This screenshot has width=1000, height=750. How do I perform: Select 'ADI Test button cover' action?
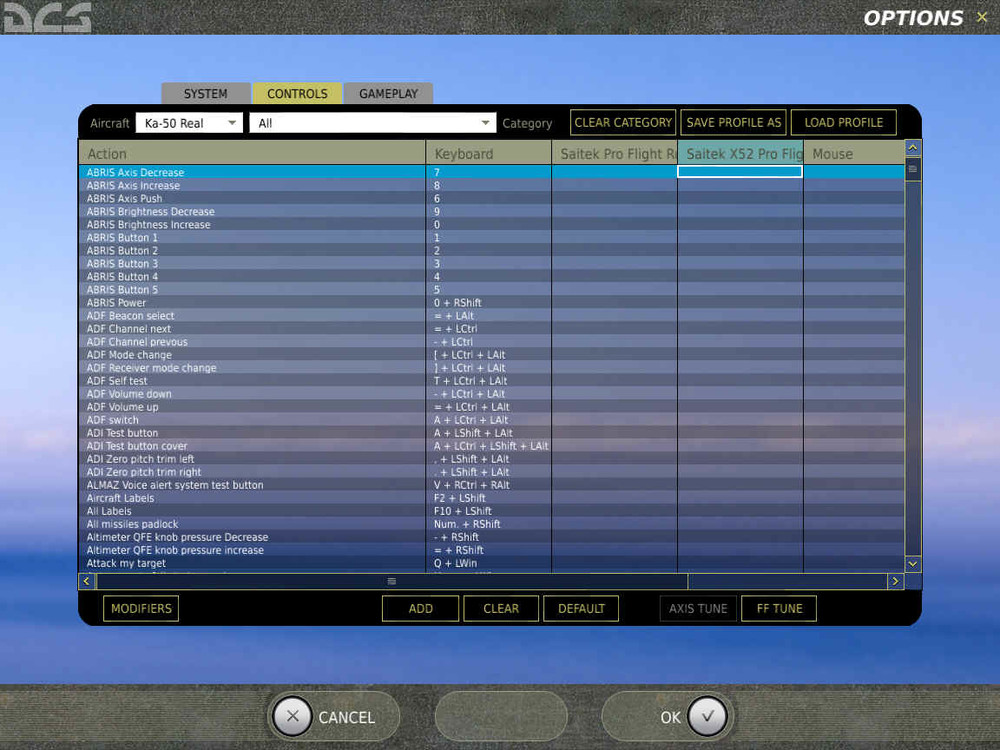(x=137, y=446)
